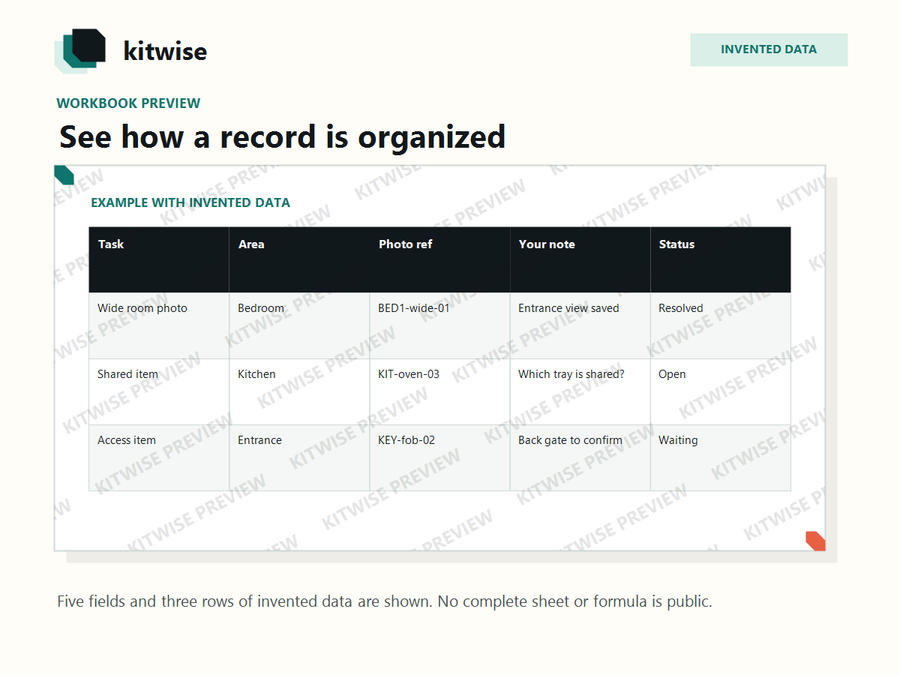Screen dimensions: 900x675
Task: Select the Entrance area cell
Action: coord(299,457)
